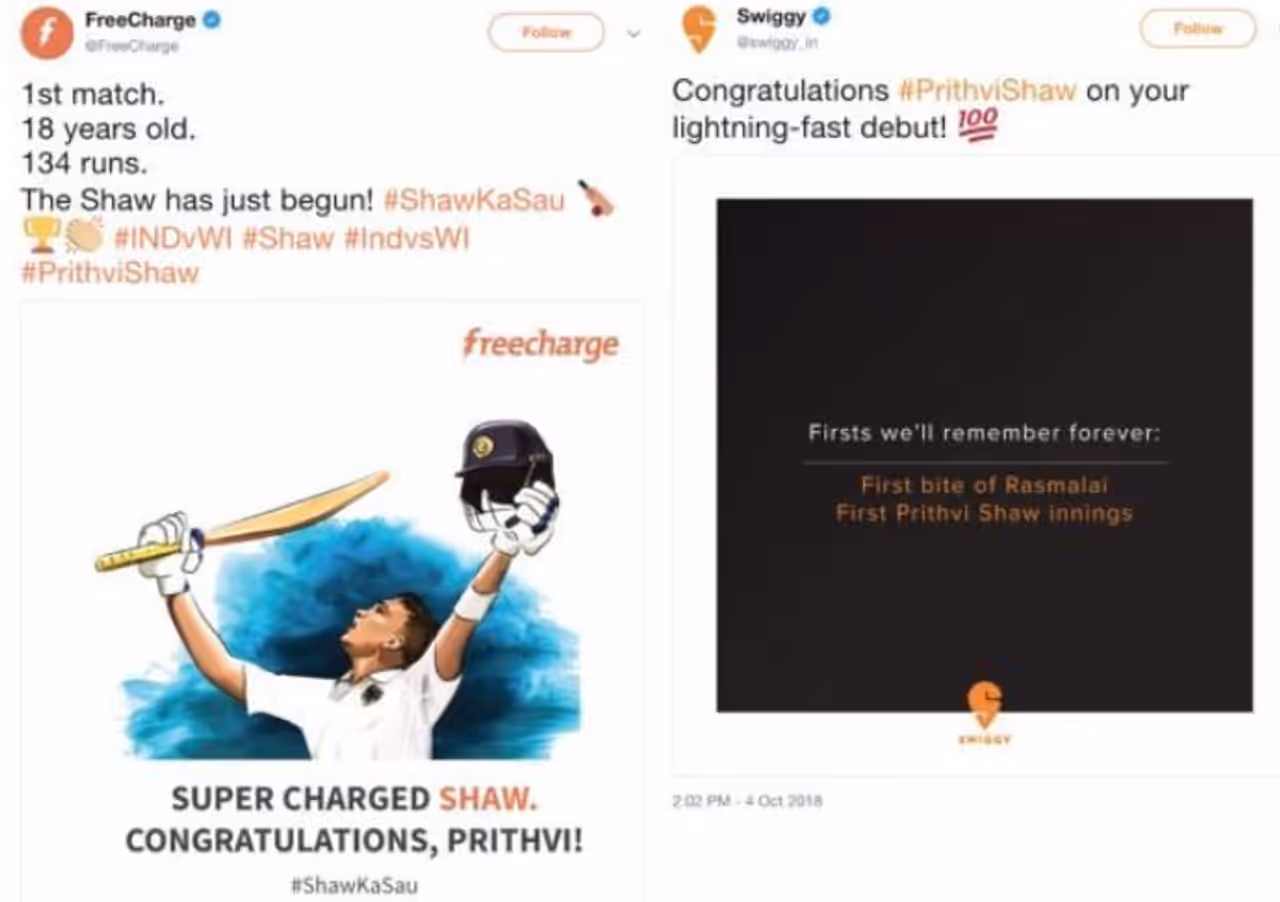Open Swiggy profile avatar icon
The image size is (1280, 902).
[x=699, y=29]
